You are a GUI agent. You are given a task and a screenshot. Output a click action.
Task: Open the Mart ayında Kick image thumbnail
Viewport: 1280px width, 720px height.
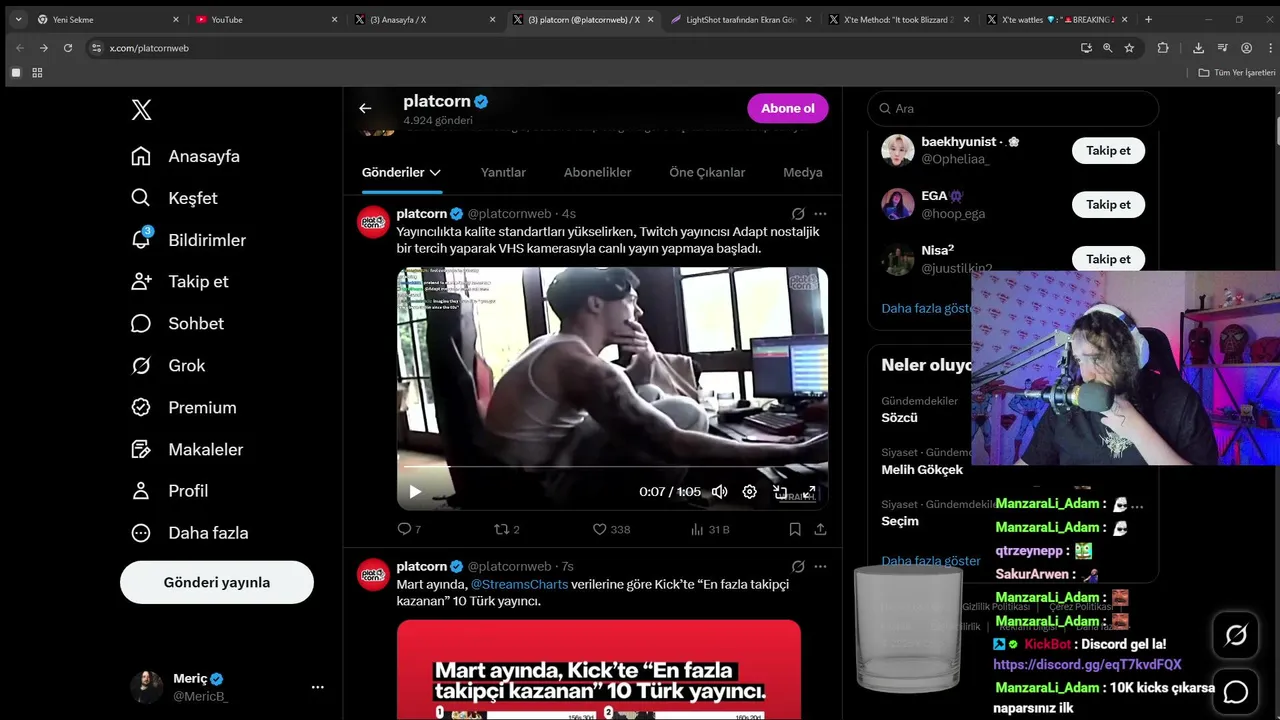tap(599, 669)
